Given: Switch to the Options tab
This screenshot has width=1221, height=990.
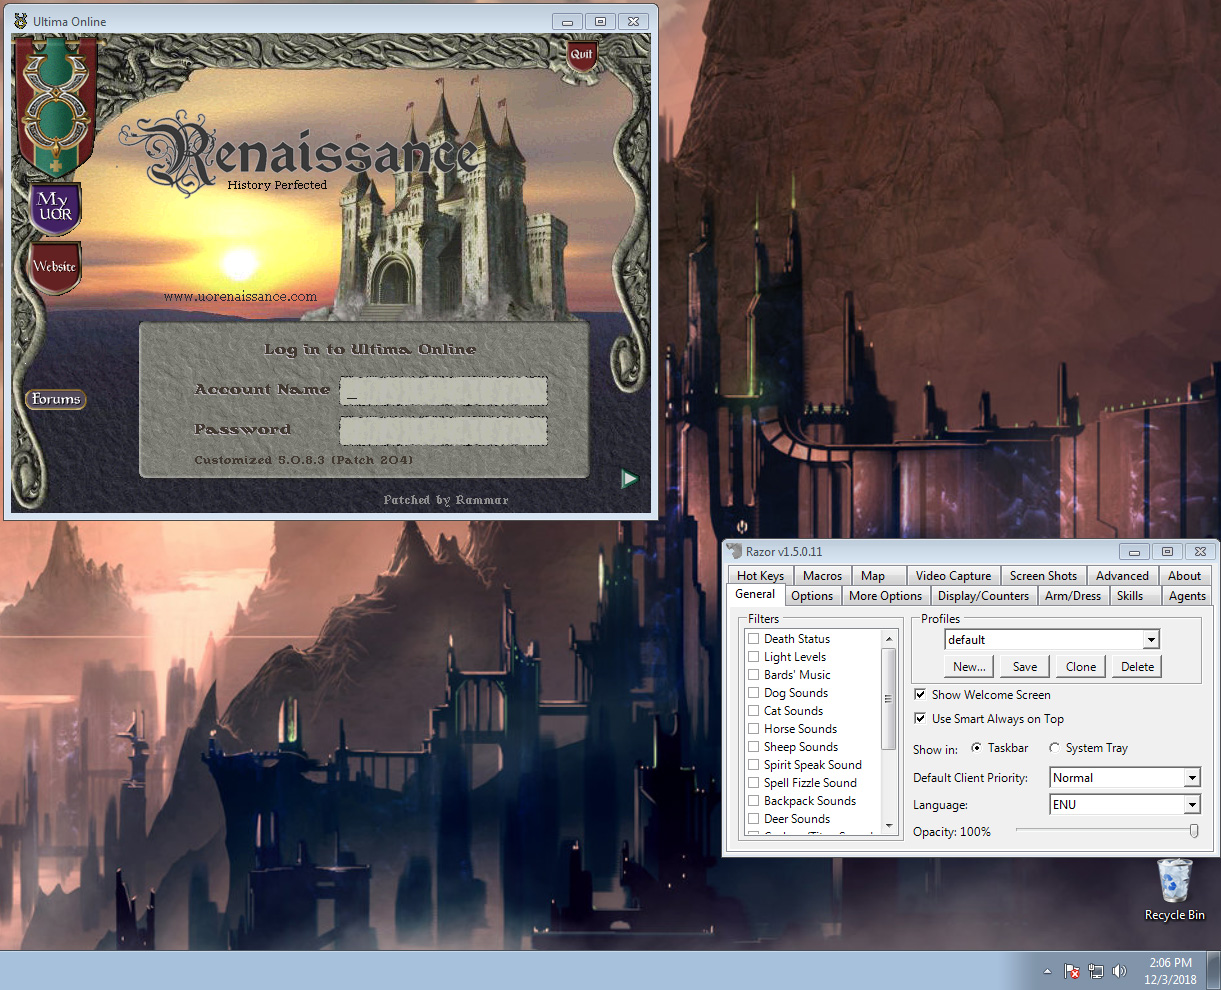Looking at the screenshot, I should (x=812, y=596).
